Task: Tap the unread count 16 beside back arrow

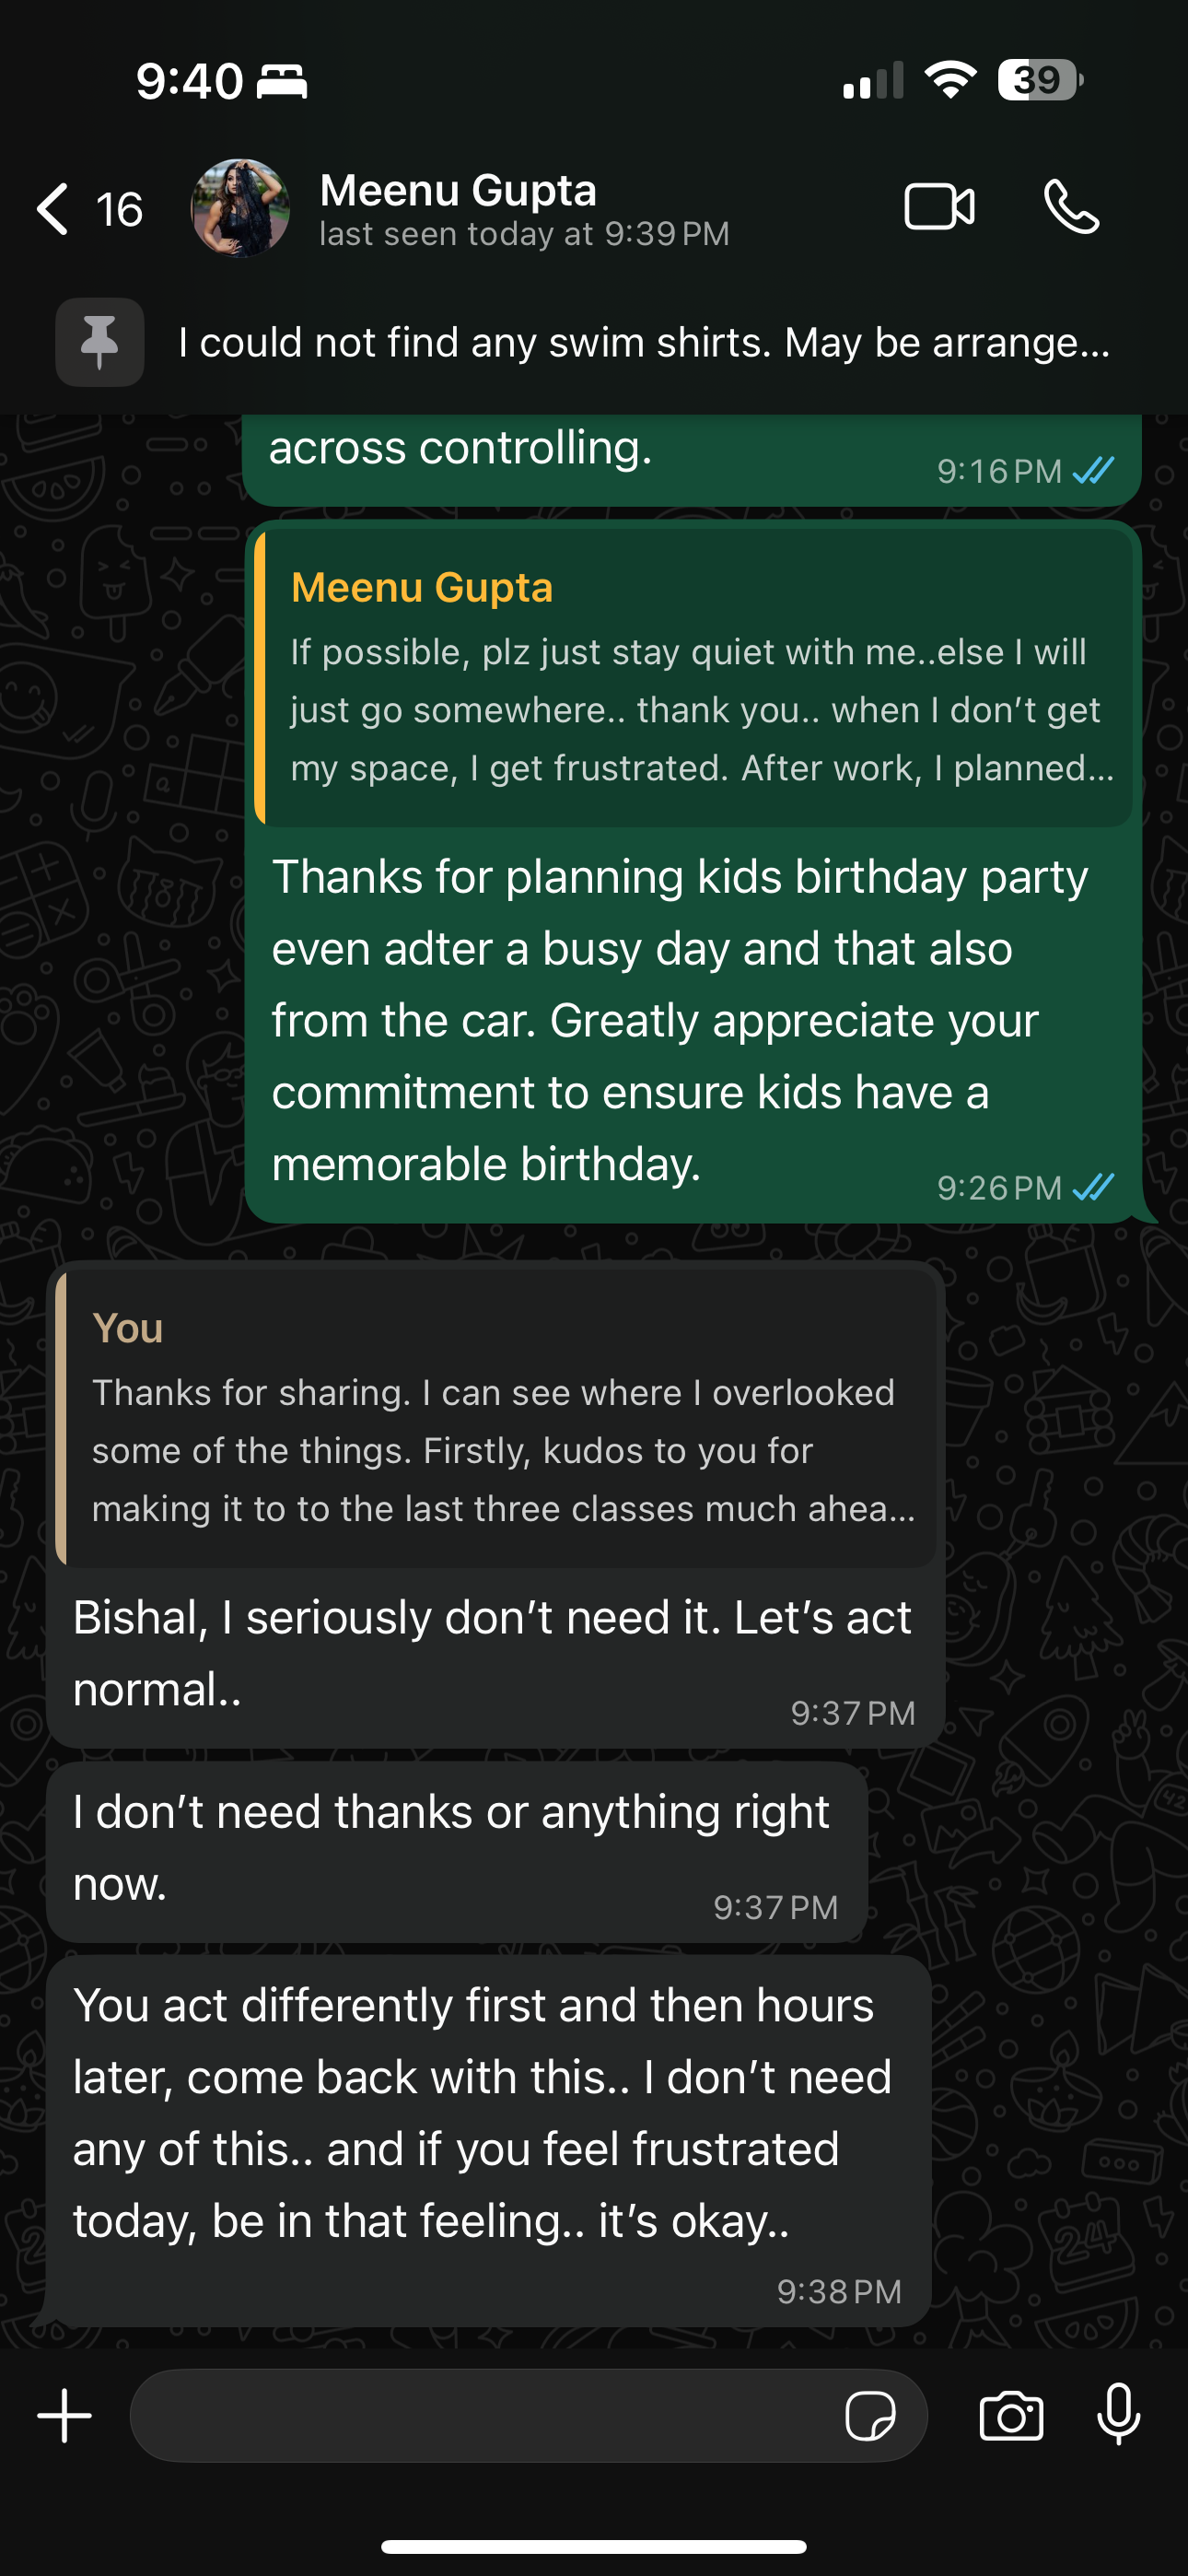Action: [119, 209]
